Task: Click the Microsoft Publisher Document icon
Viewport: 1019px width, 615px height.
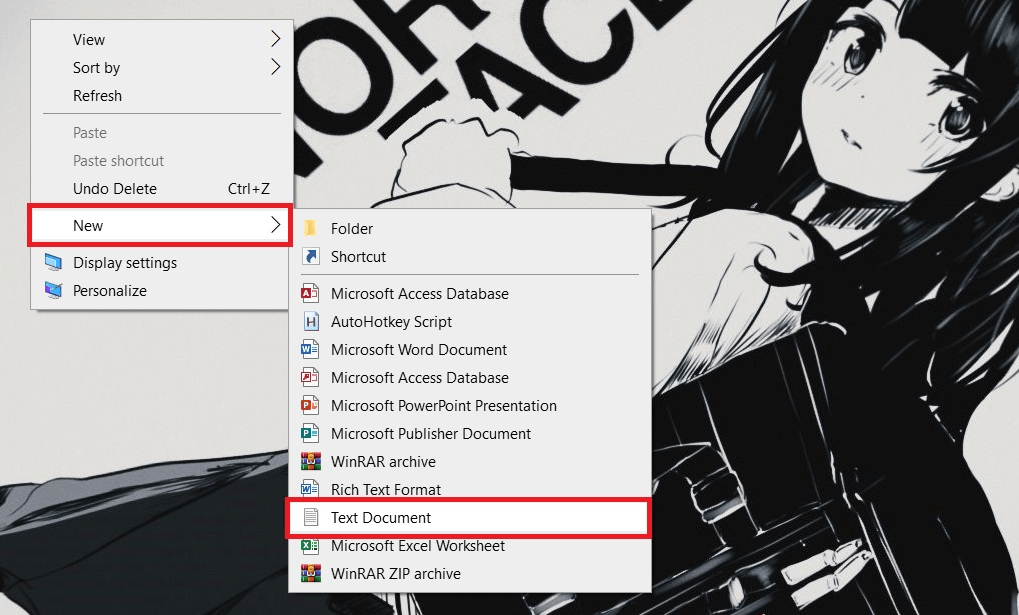Action: [311, 434]
